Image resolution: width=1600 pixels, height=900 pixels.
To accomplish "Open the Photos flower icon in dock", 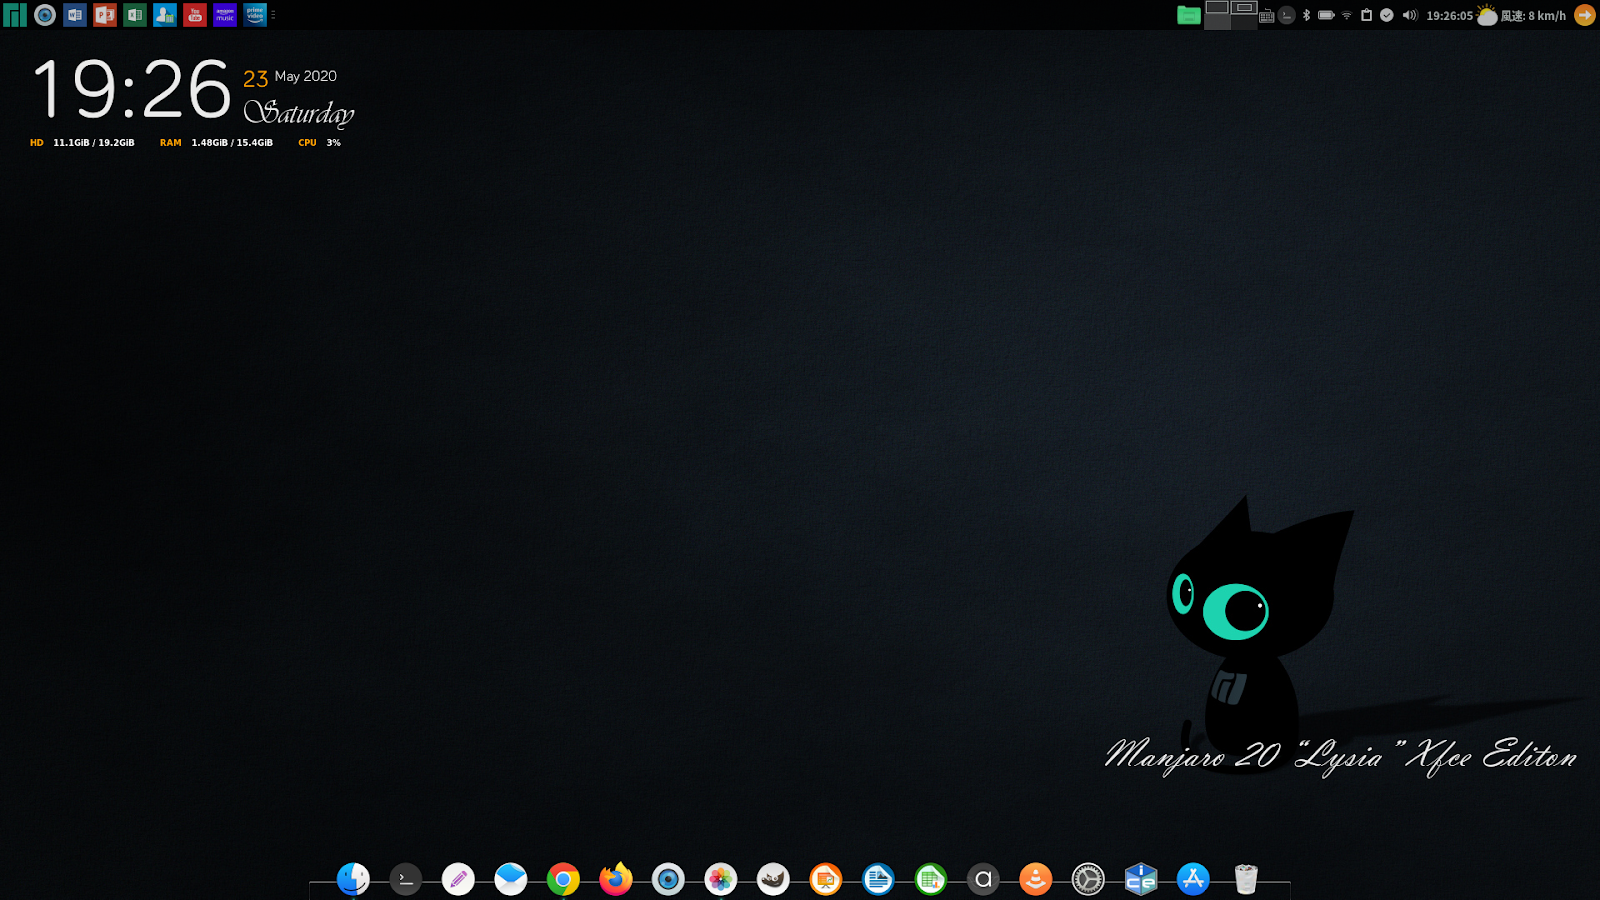I will tap(720, 879).
